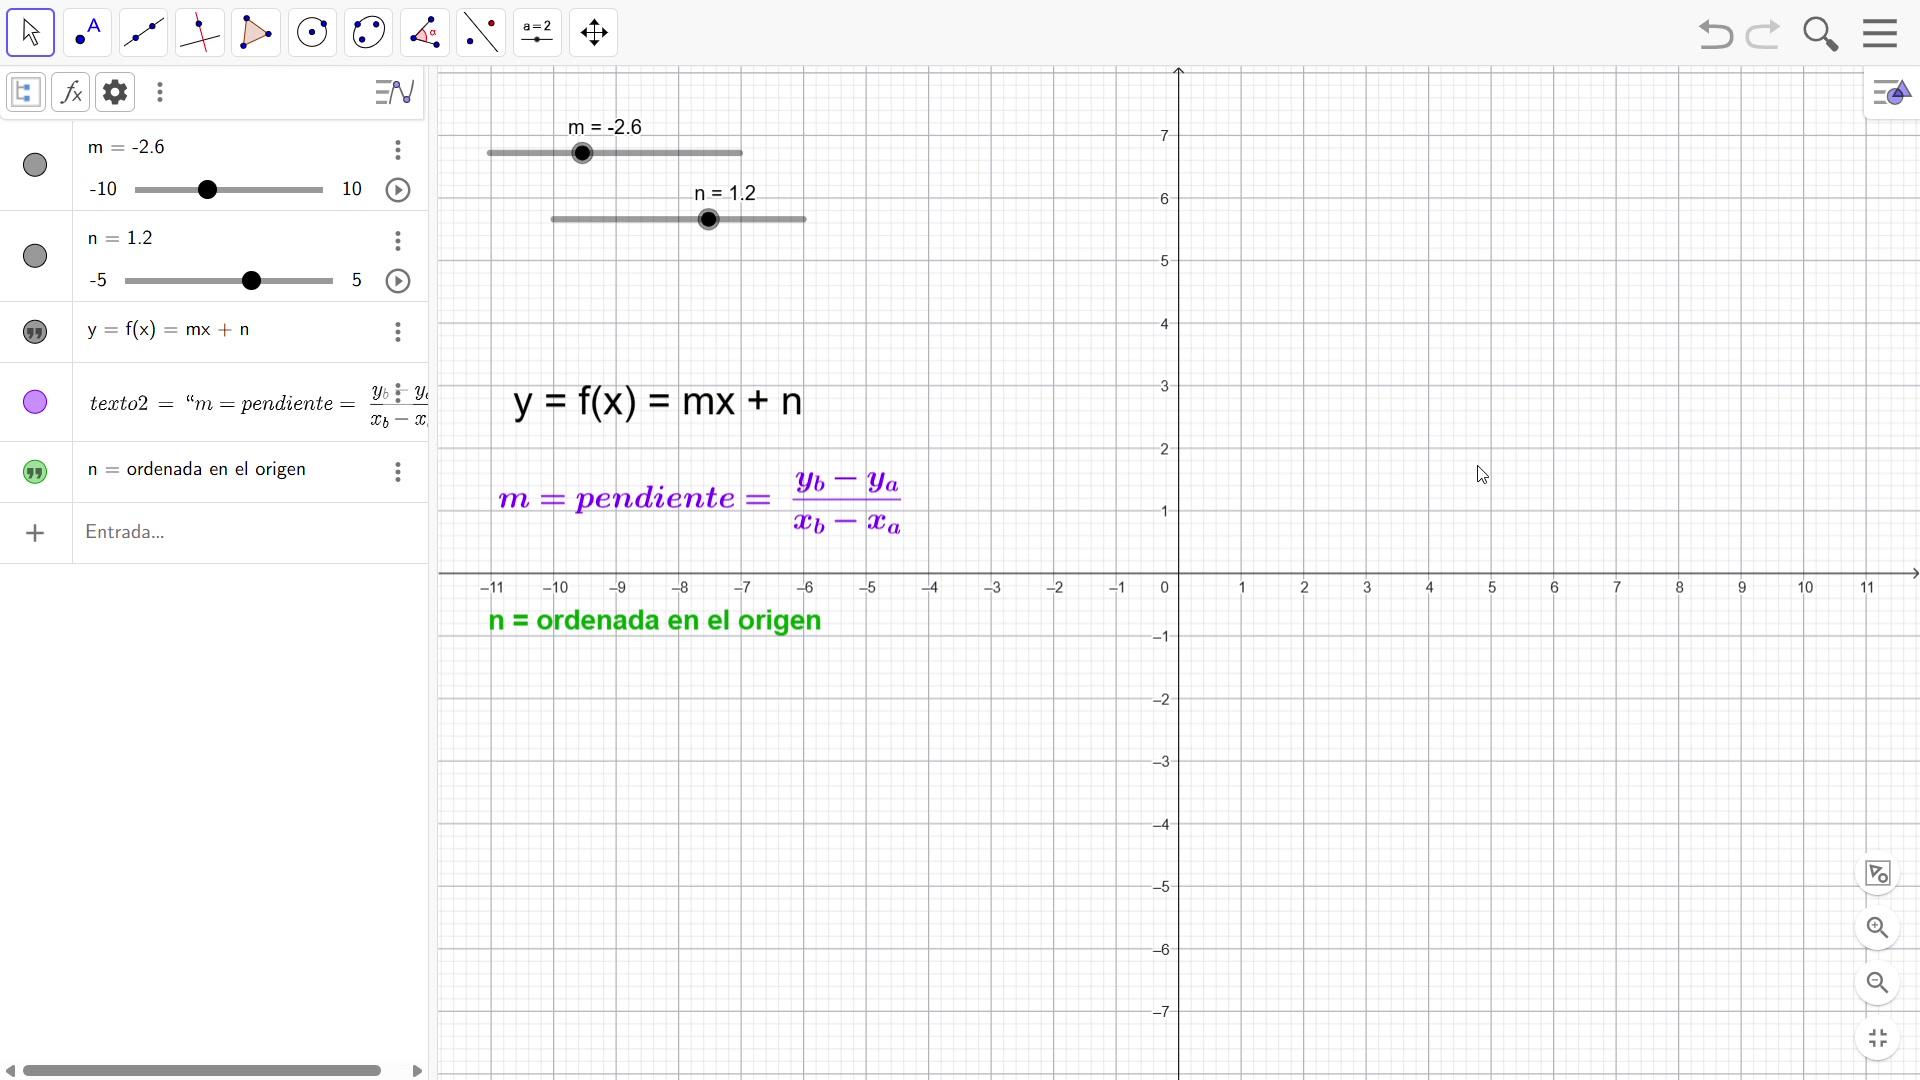The height and width of the screenshot is (1080, 1920).
Task: Select the Move Graphics View tool
Action: pos(595,33)
